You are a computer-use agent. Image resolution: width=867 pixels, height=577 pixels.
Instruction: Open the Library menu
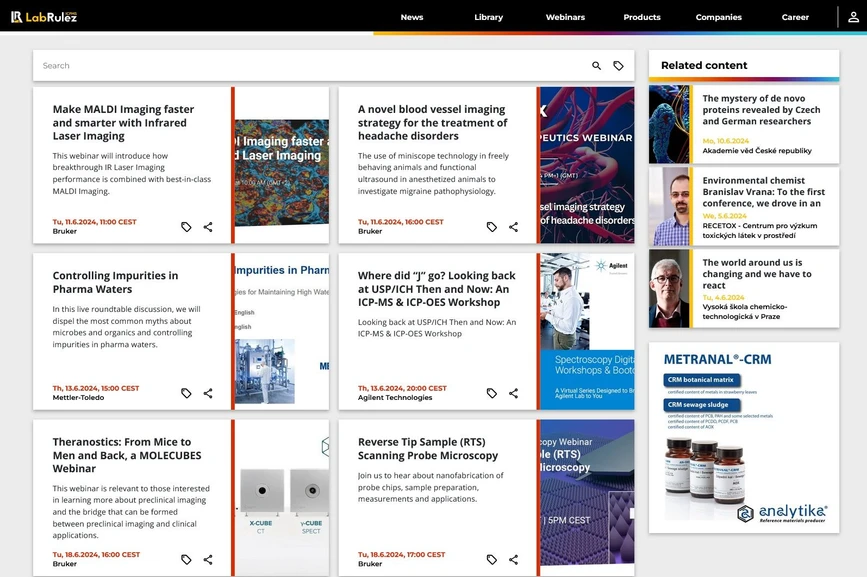[x=489, y=17]
